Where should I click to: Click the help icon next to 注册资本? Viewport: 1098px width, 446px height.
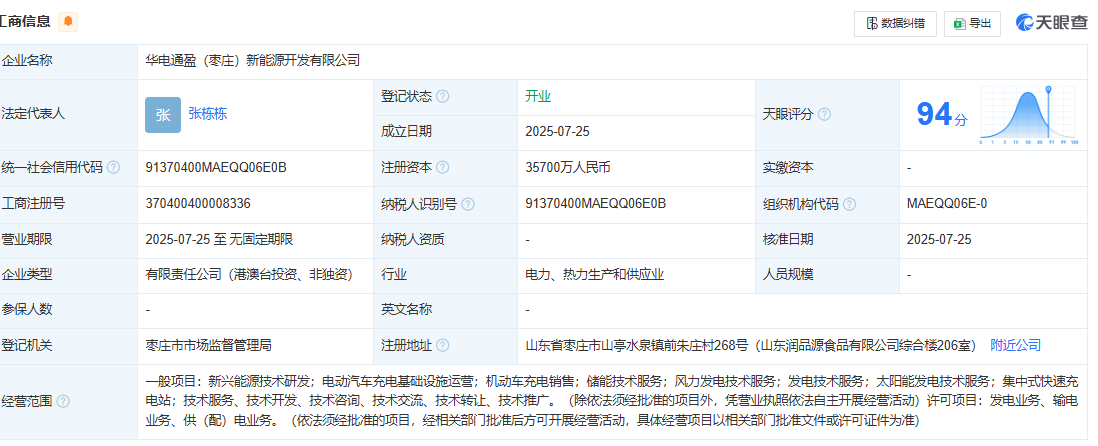coord(442,168)
